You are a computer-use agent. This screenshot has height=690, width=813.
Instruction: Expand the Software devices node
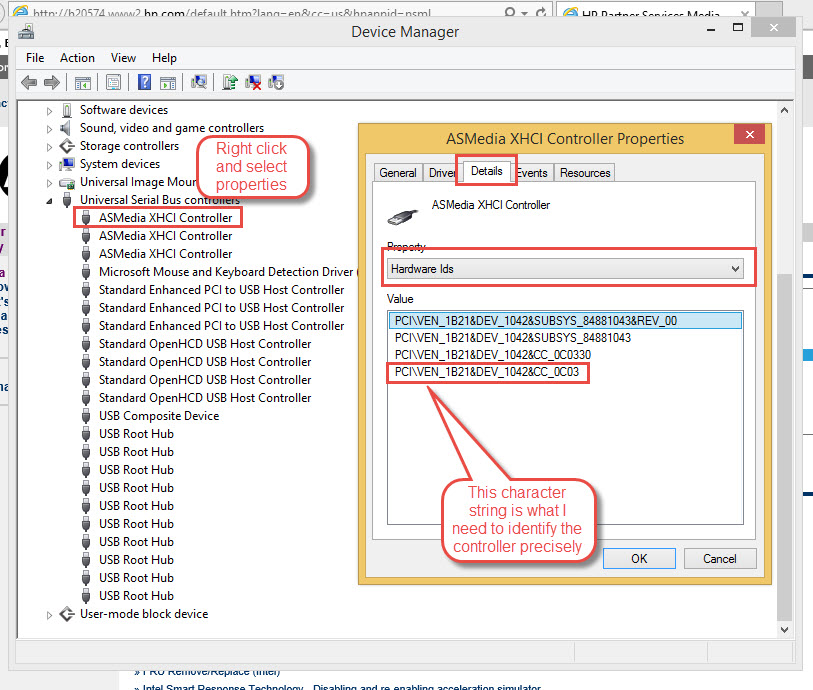49,110
